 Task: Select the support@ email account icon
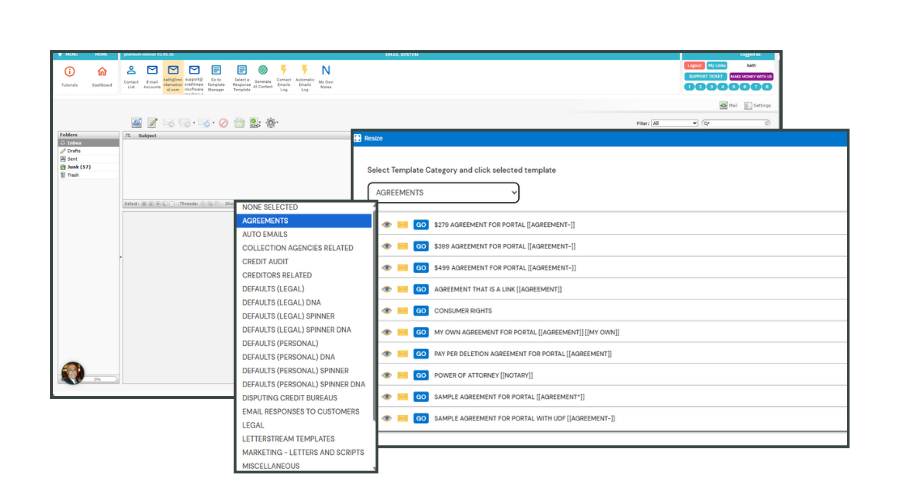(x=194, y=70)
